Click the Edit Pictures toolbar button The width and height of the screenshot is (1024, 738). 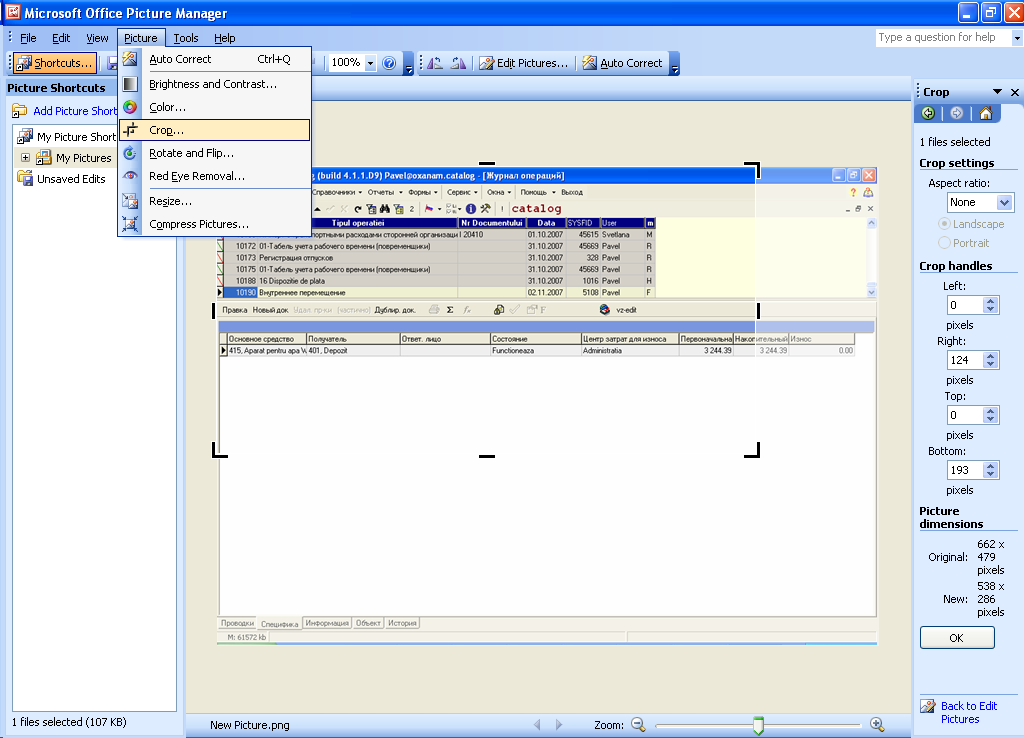(x=524, y=63)
